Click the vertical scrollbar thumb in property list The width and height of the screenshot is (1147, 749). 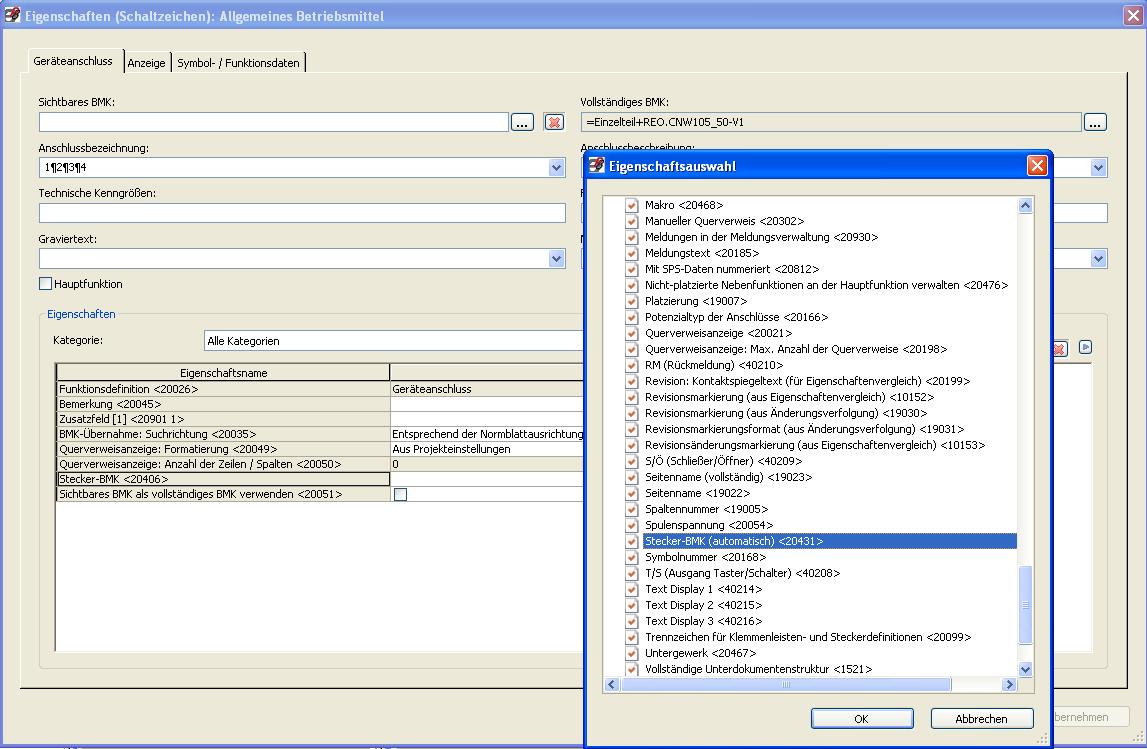[x=1026, y=605]
